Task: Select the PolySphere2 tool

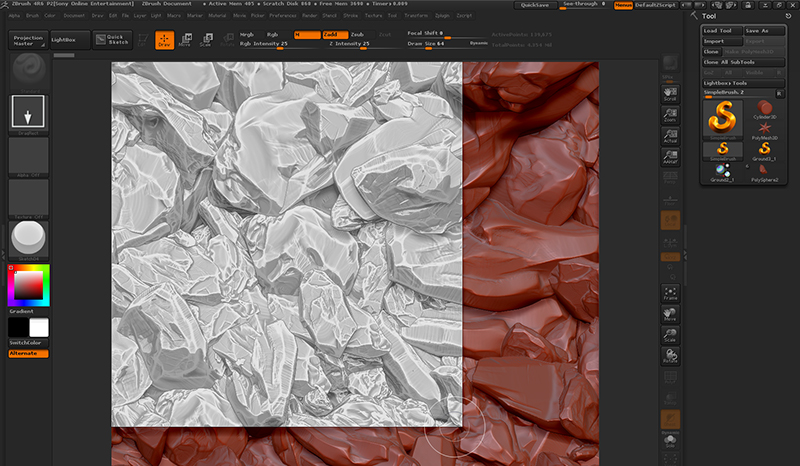Action: click(764, 173)
